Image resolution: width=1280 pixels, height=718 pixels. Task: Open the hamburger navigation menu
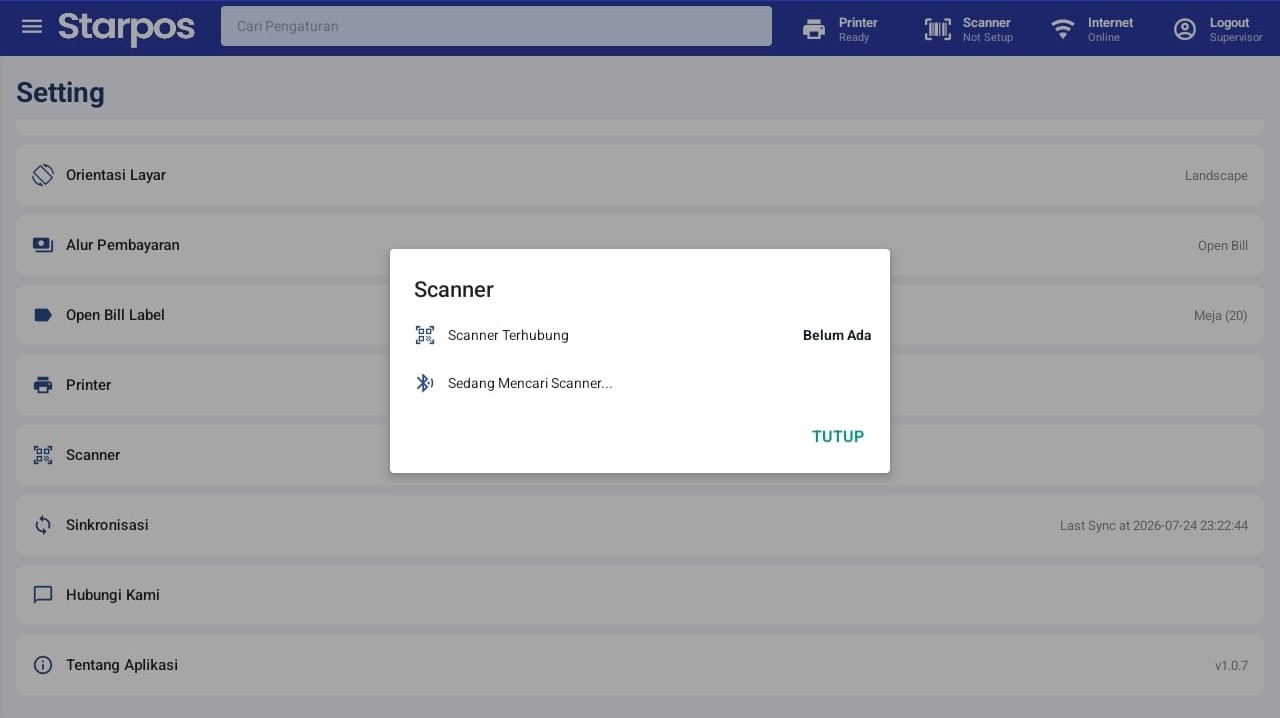click(32, 27)
